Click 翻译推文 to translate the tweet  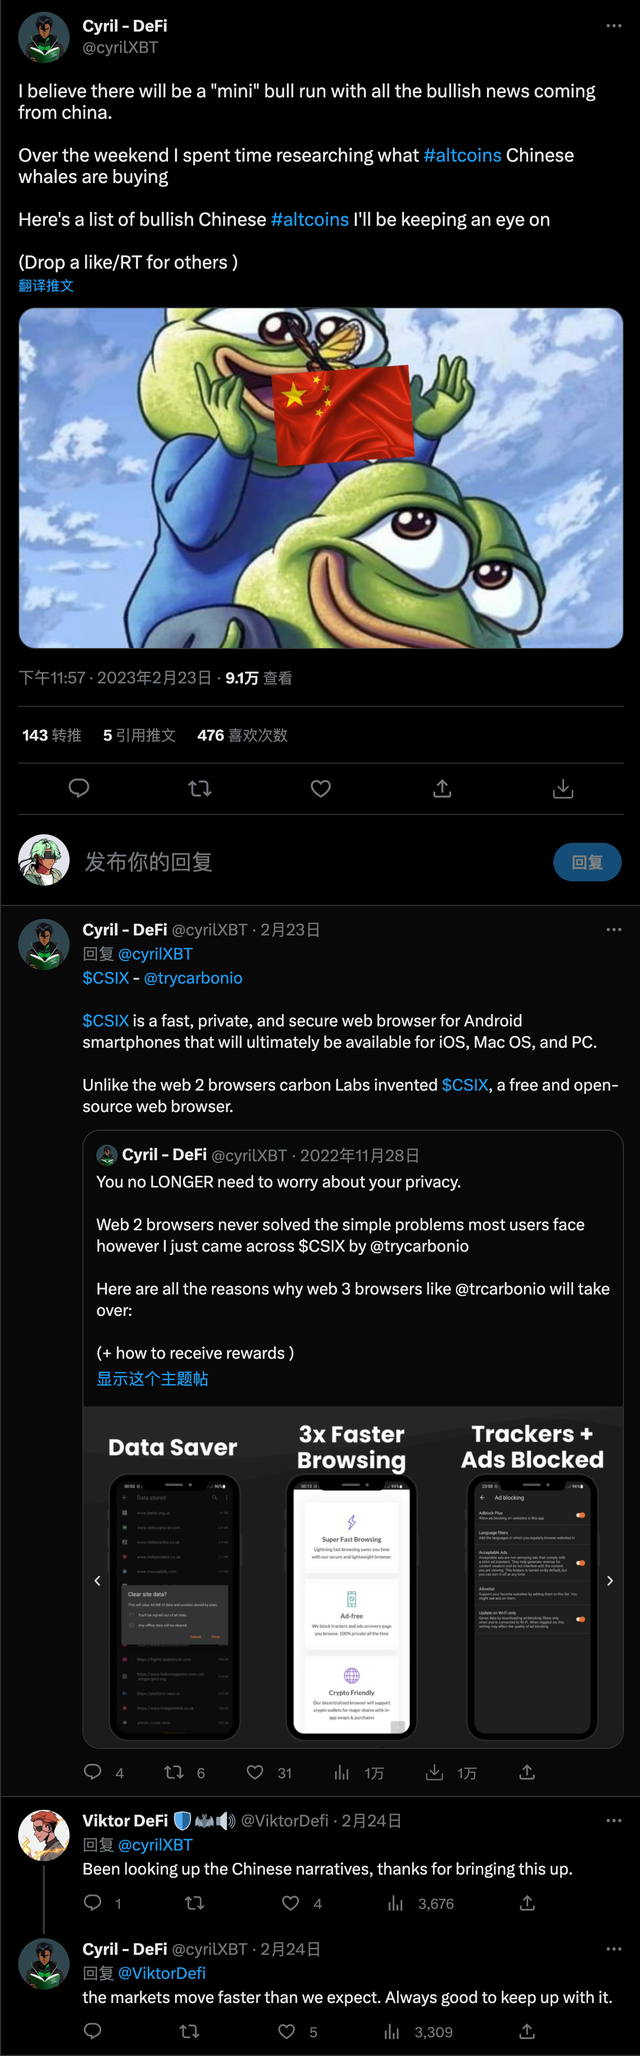(x=46, y=286)
